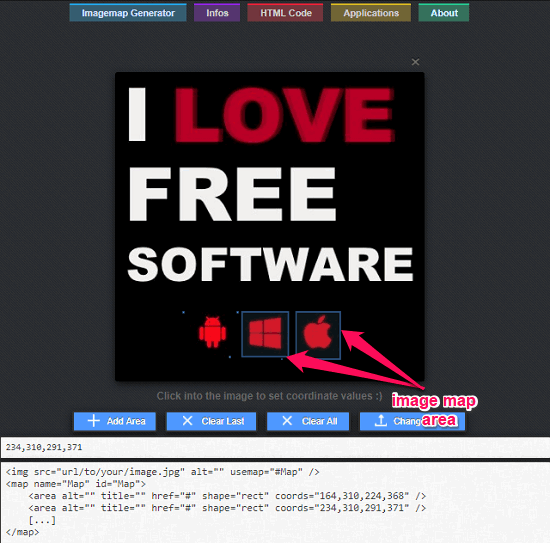Click the coordinates field showing 234,310,291,371
This screenshot has width=550, height=543.
coord(275,447)
